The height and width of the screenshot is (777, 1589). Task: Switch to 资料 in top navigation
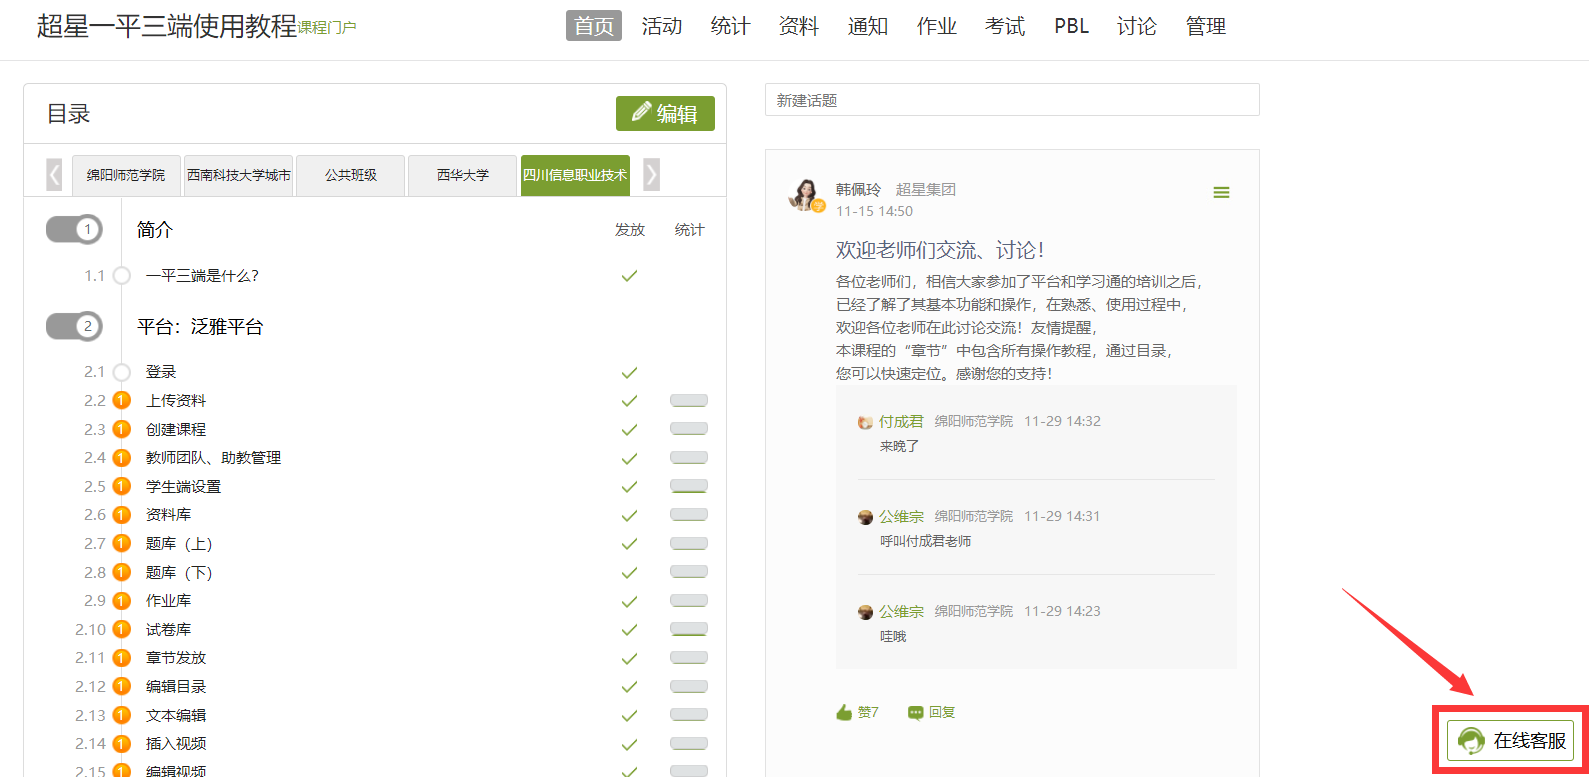(x=799, y=26)
